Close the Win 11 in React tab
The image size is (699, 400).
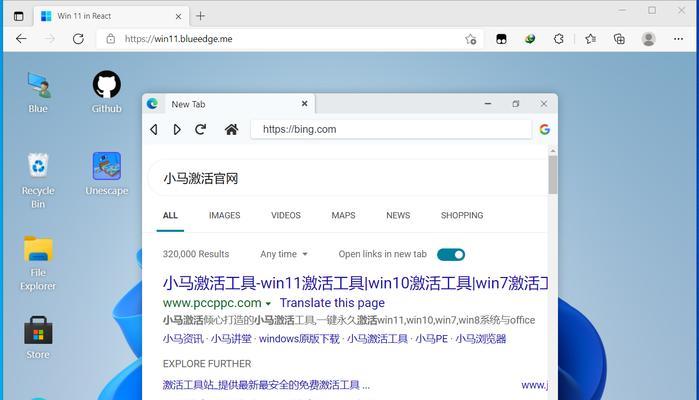click(x=178, y=16)
